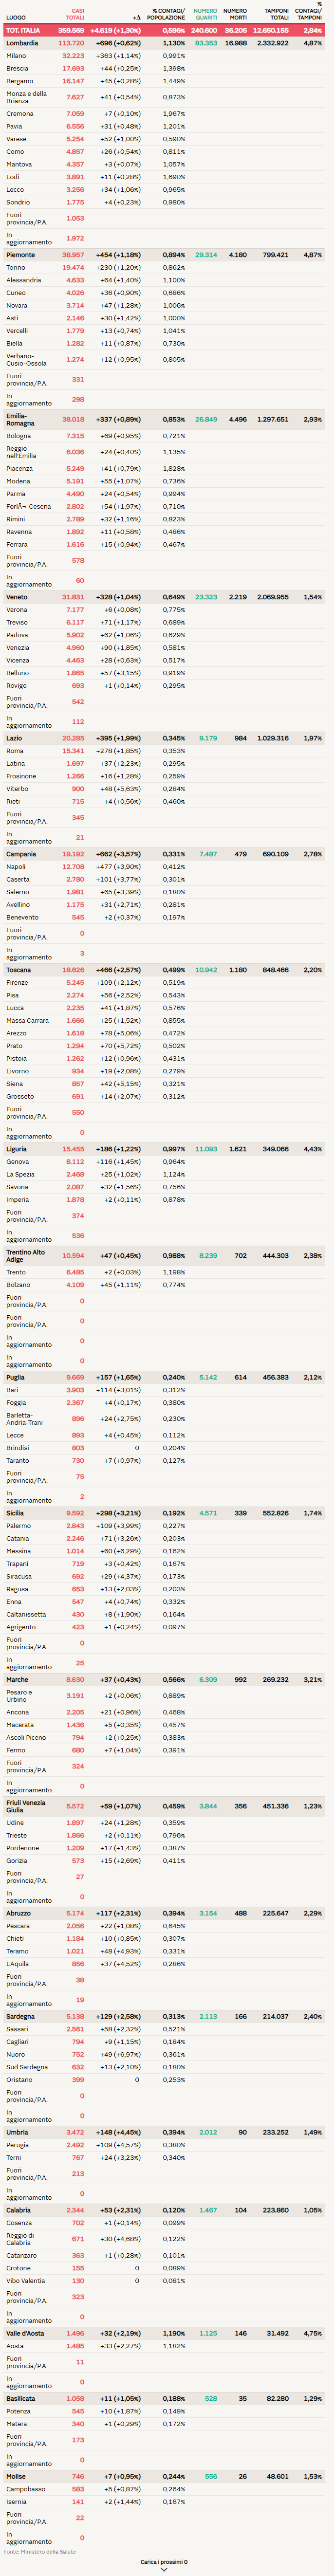Select the Campania region row

pyautogui.click(x=21, y=854)
